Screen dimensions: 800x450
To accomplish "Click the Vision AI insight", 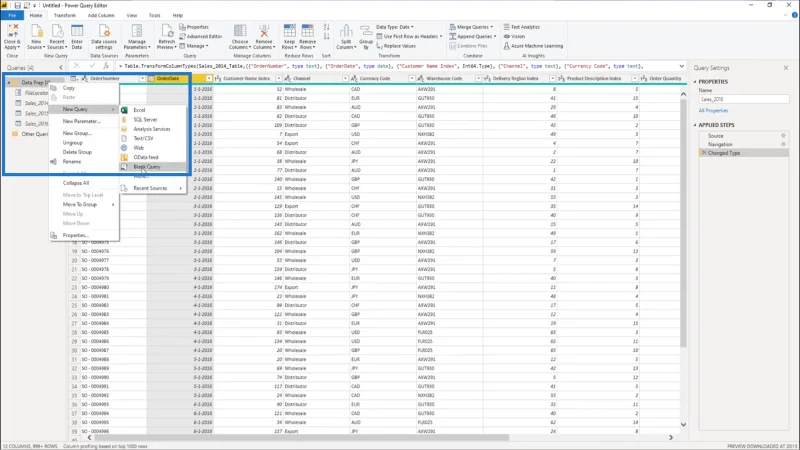I will click(514, 36).
